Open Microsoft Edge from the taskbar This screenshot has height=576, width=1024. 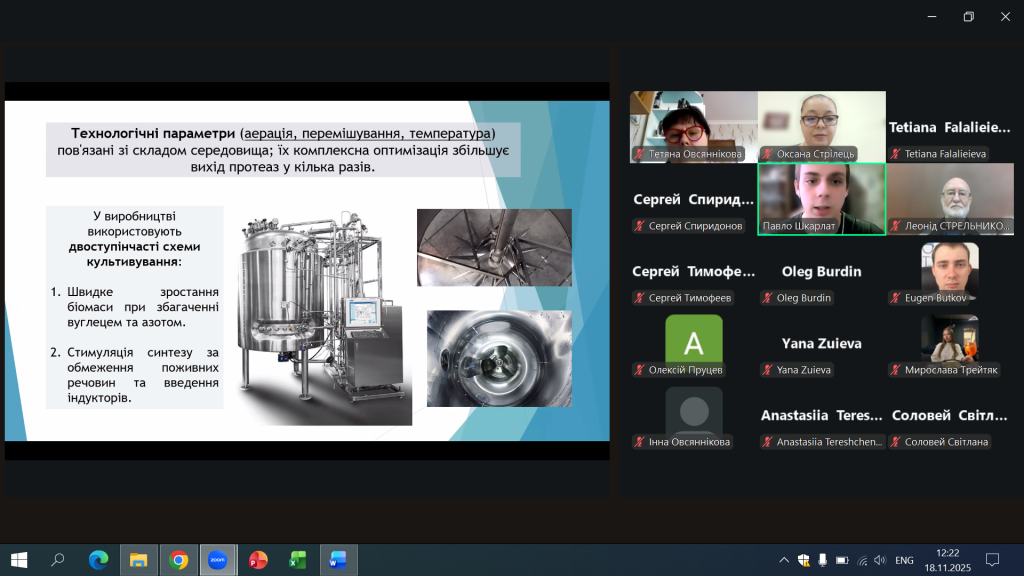[x=98, y=560]
